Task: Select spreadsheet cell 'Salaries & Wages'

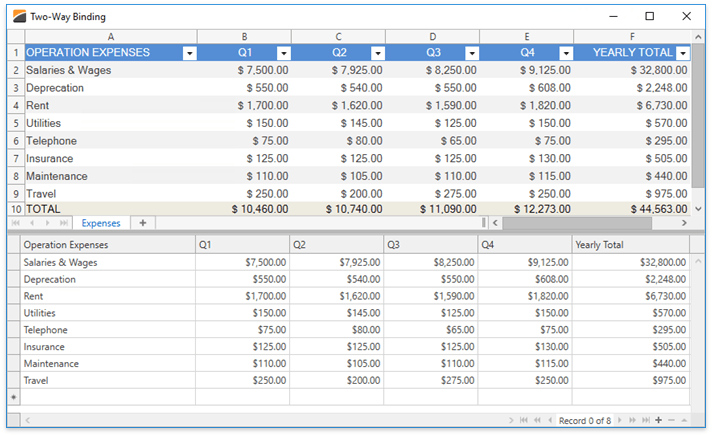Action: (111, 70)
